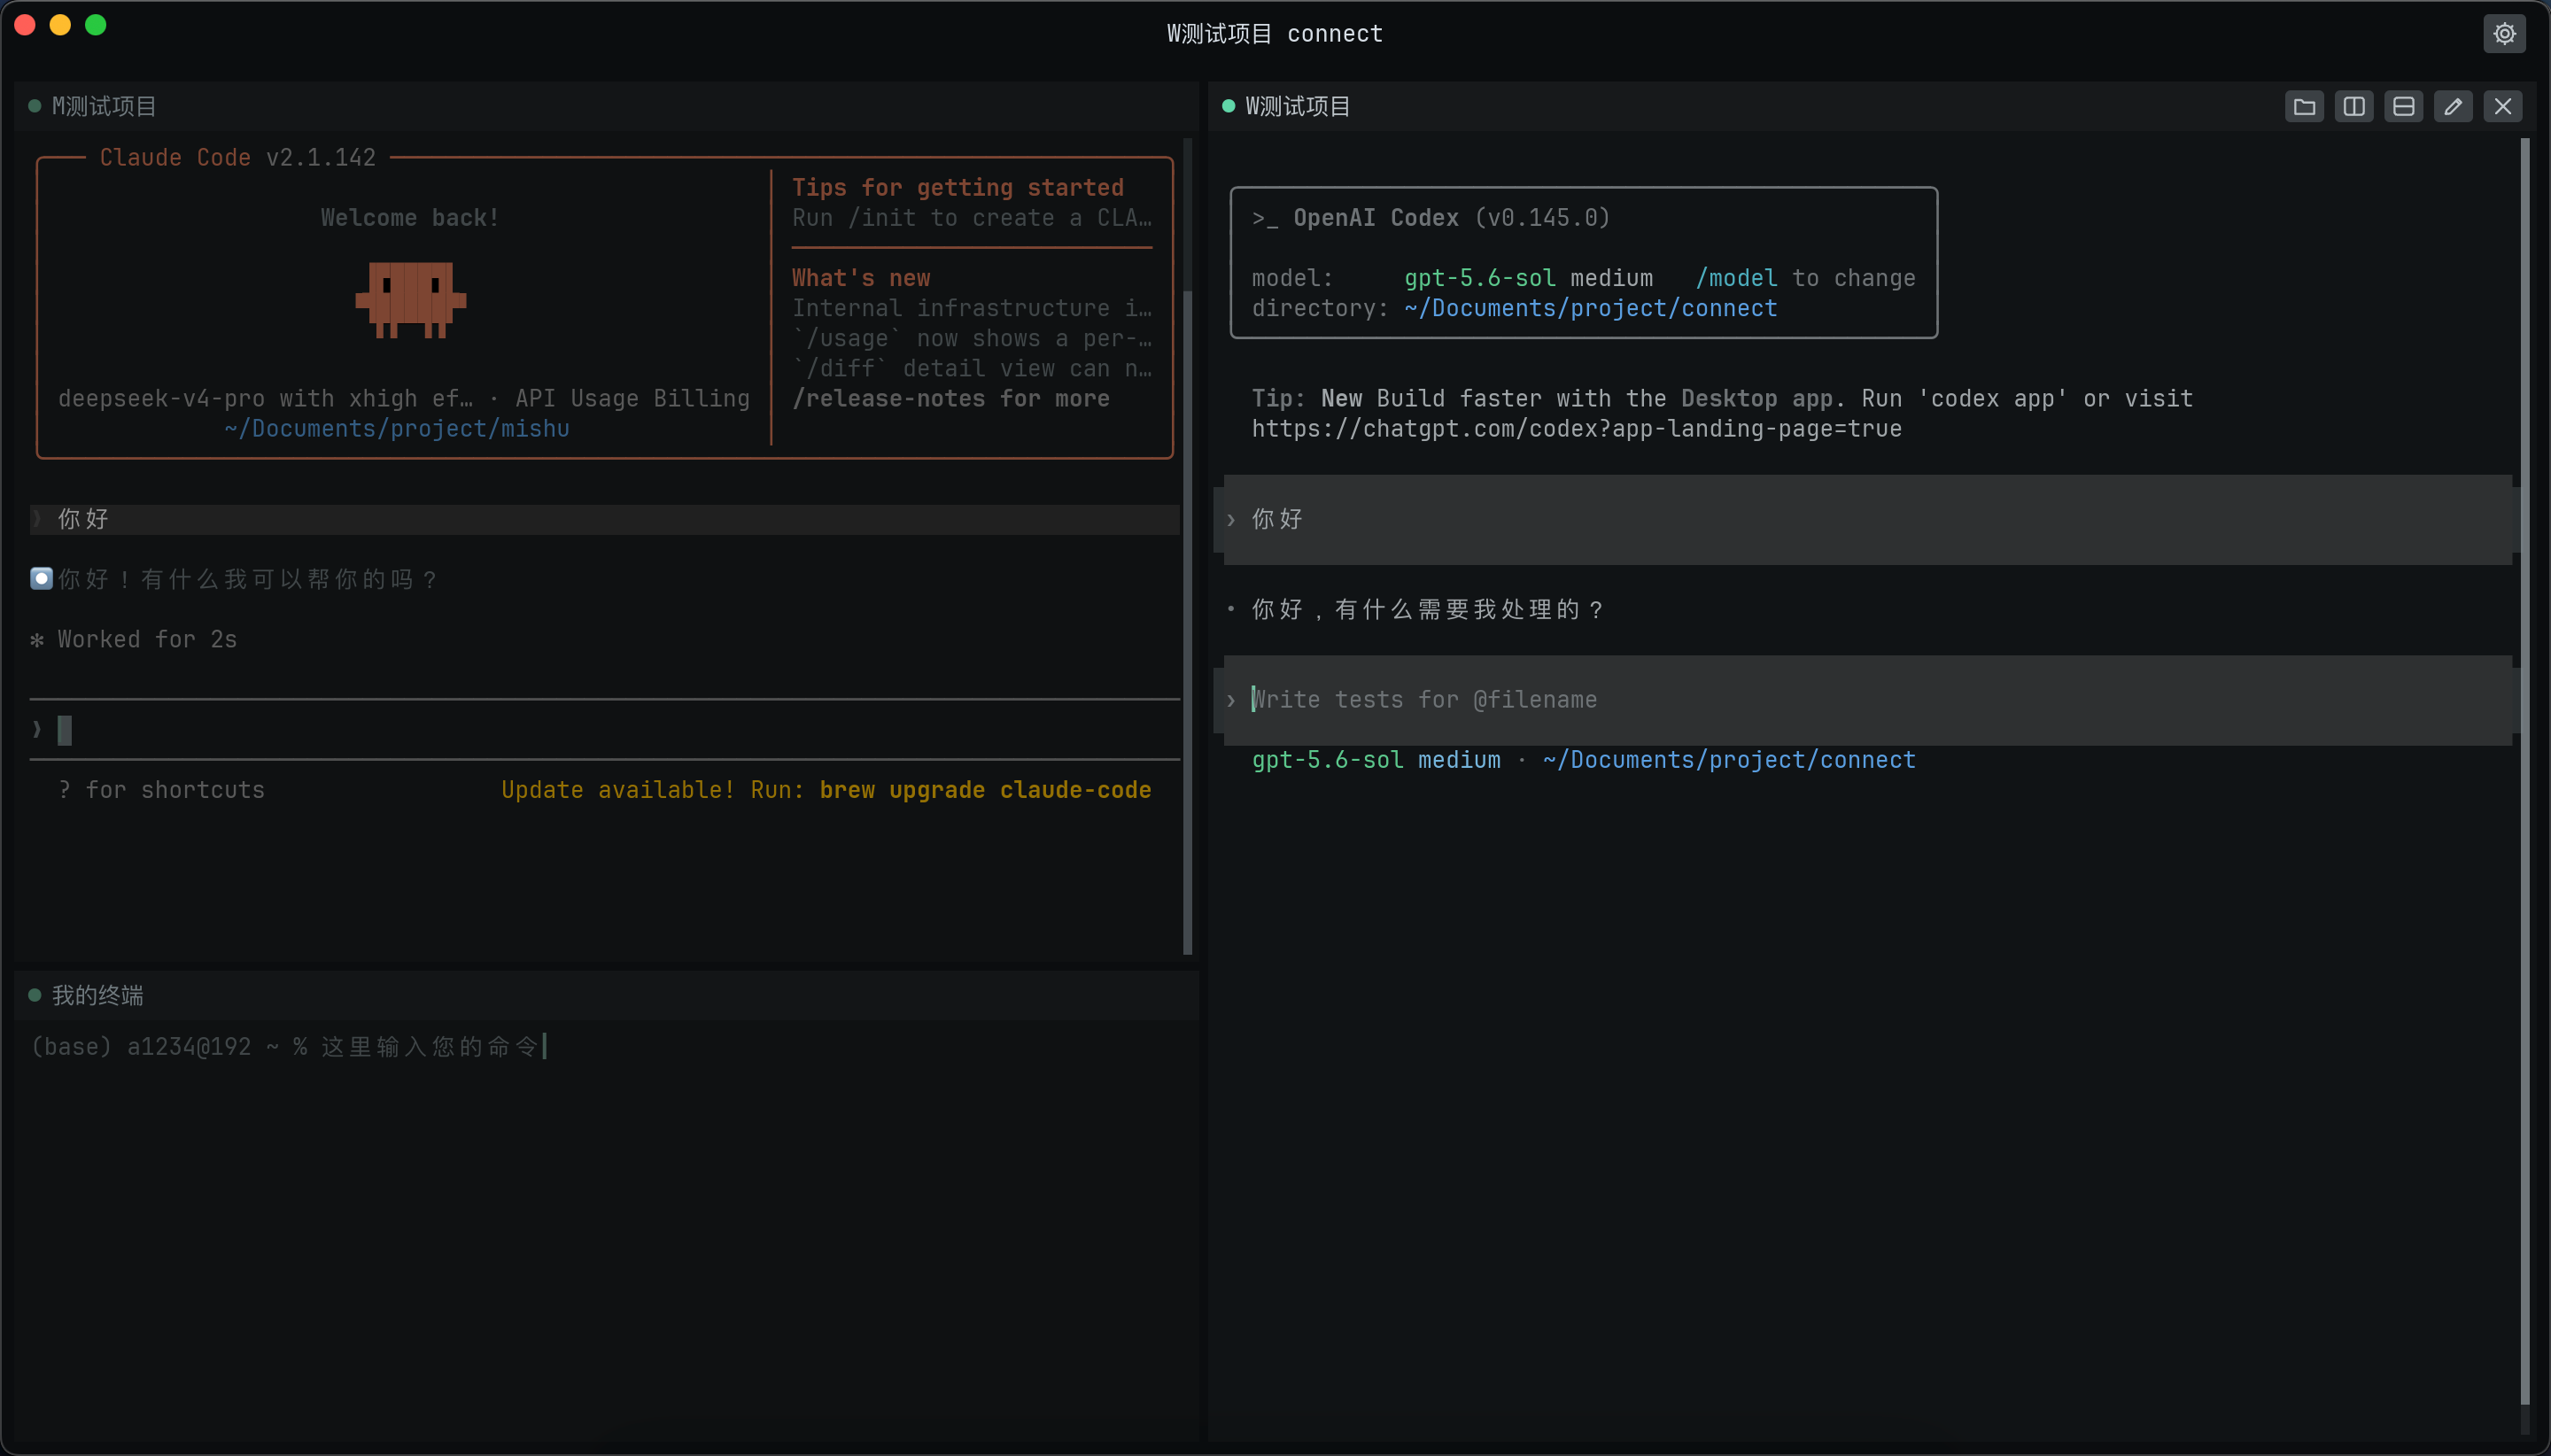2551x1456 pixels.
Task: Click the terminal command line with 这里输入您的命令
Action: (x=290, y=1047)
